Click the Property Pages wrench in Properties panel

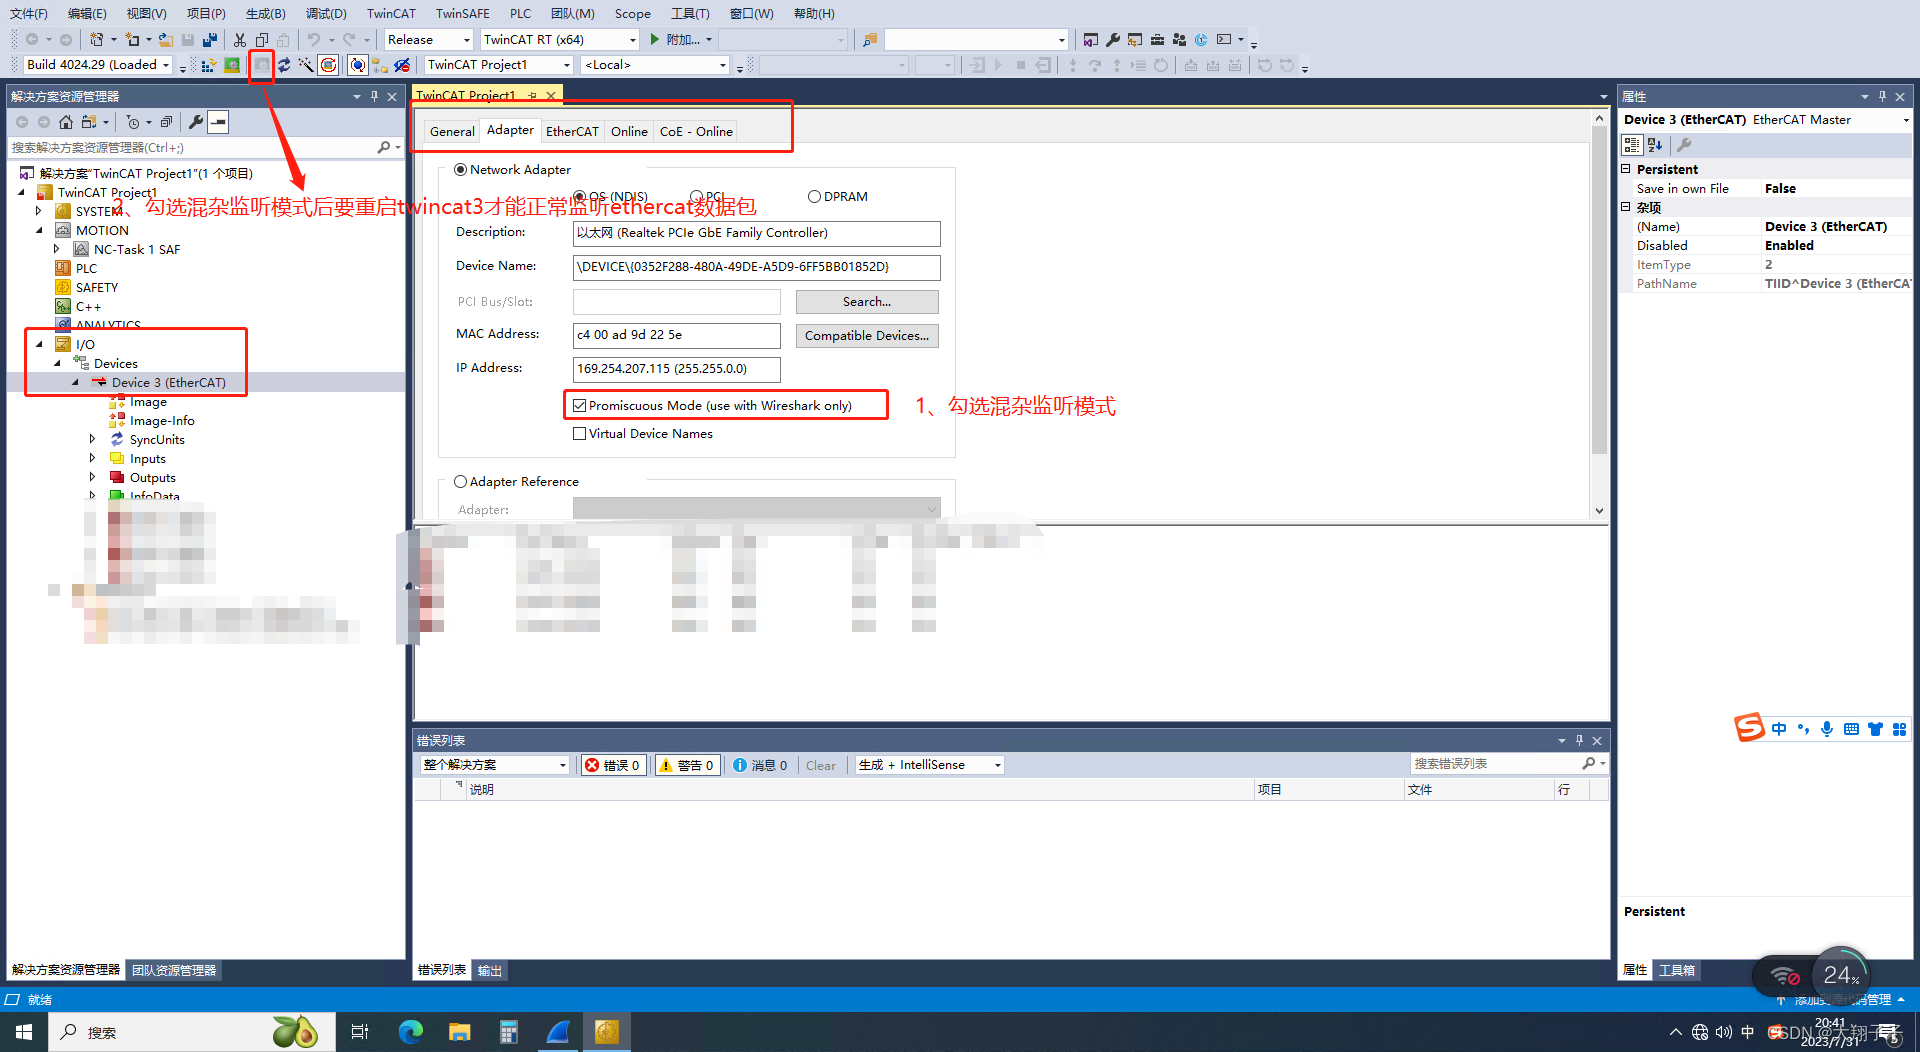(1684, 145)
